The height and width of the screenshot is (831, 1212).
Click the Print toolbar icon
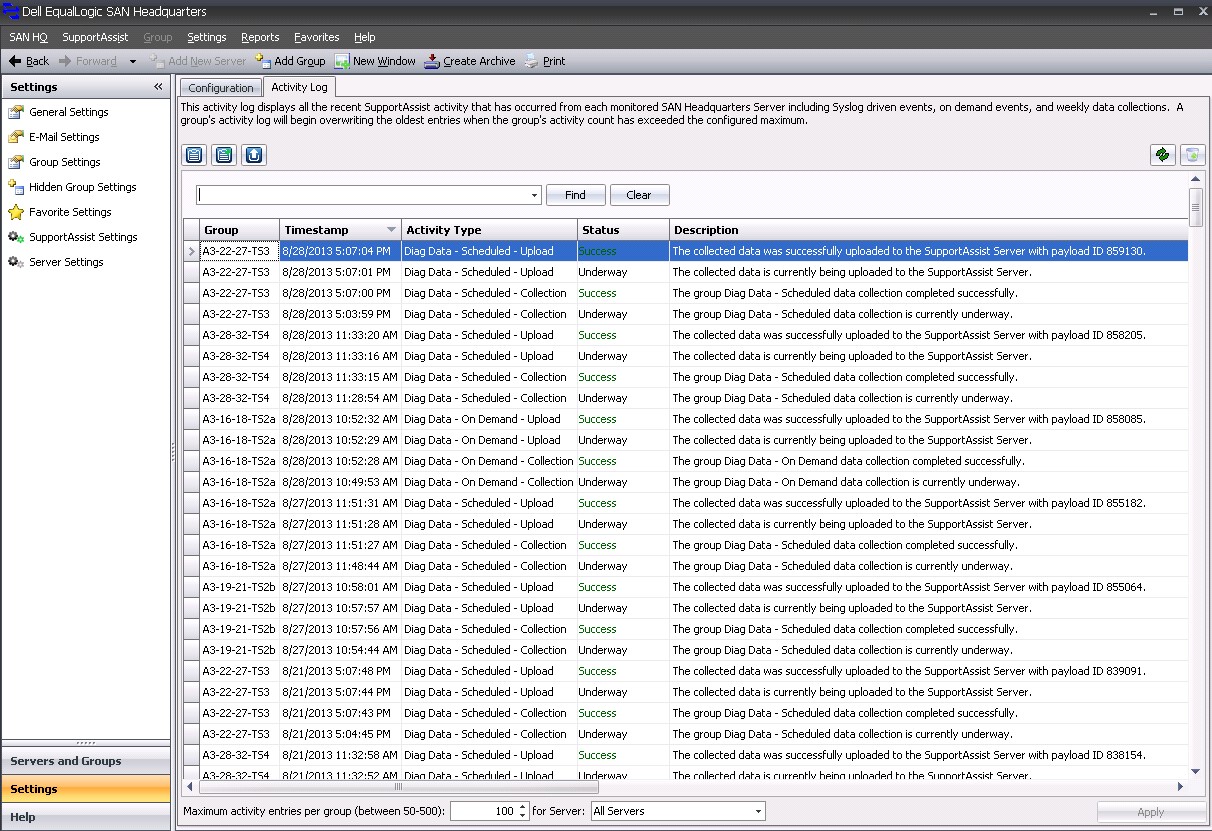(x=532, y=61)
